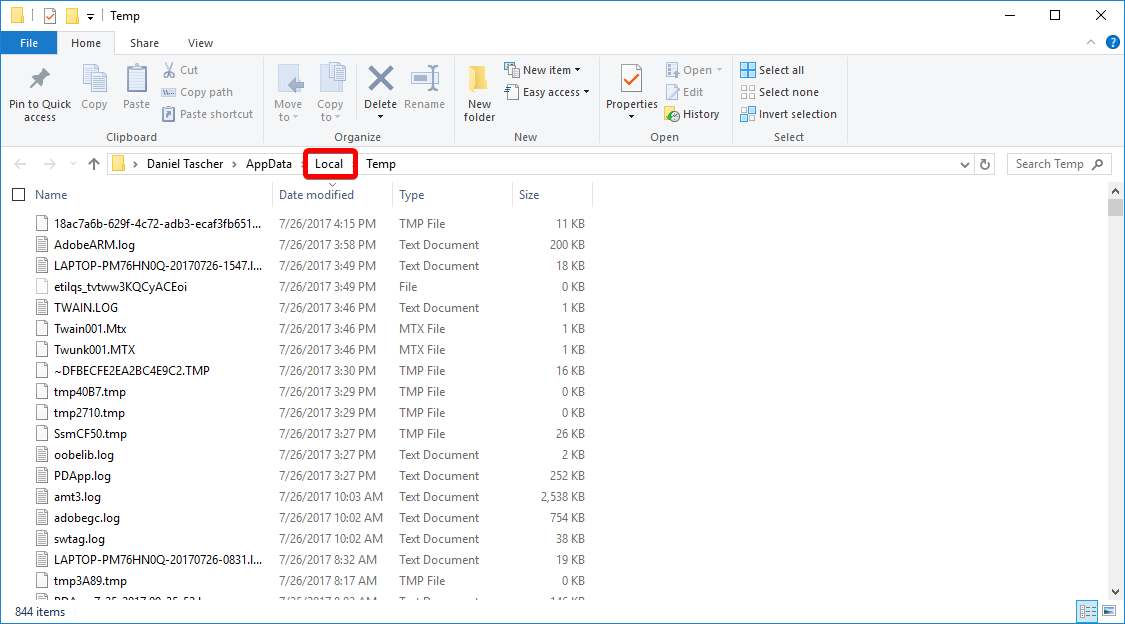Select the etilqs_tvtww3KQCyACEoi file
Screen dimensions: 1125x624
120,287
